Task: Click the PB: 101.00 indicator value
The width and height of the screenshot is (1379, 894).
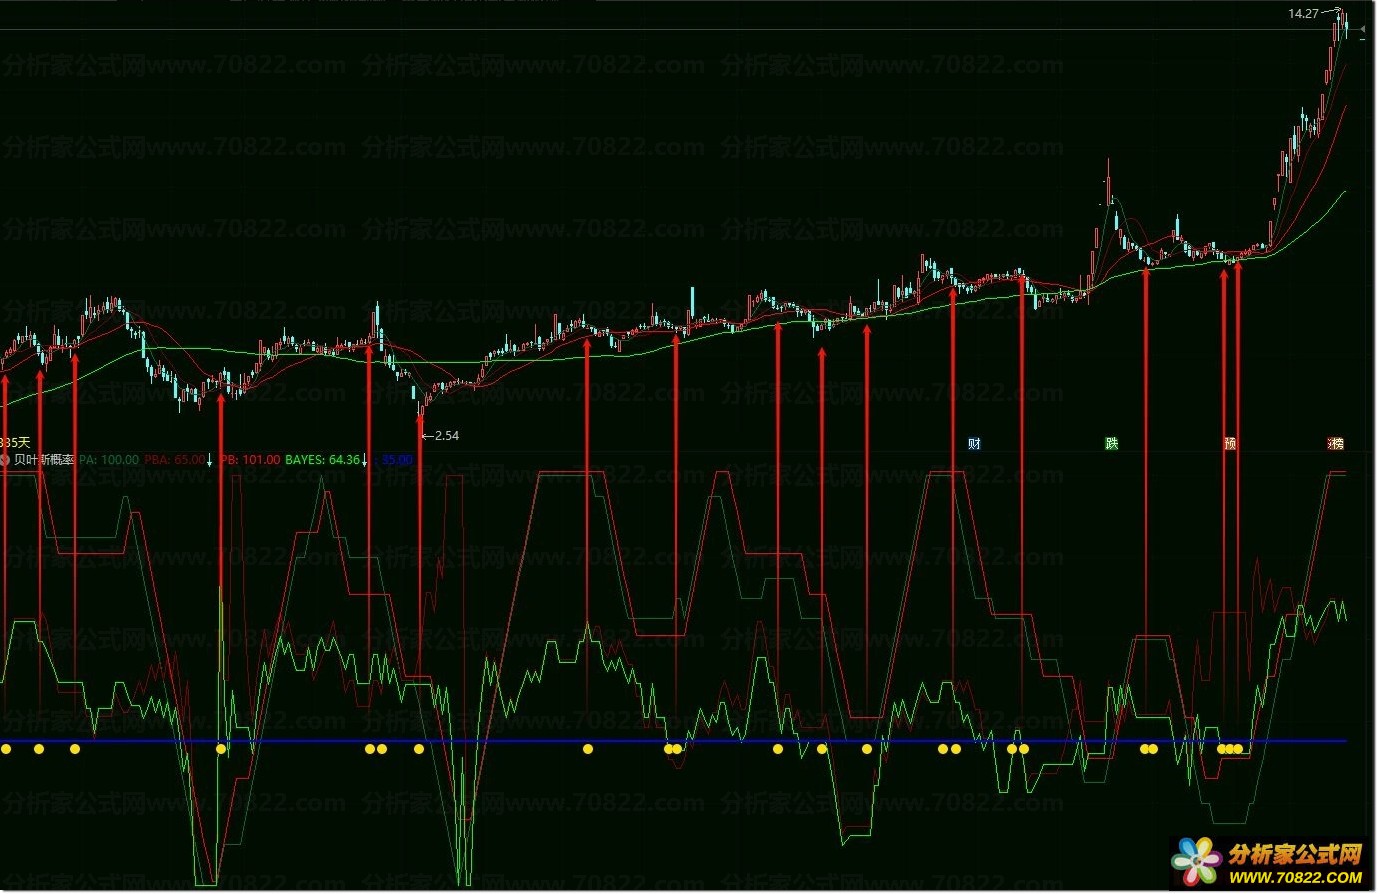Action: coord(250,460)
